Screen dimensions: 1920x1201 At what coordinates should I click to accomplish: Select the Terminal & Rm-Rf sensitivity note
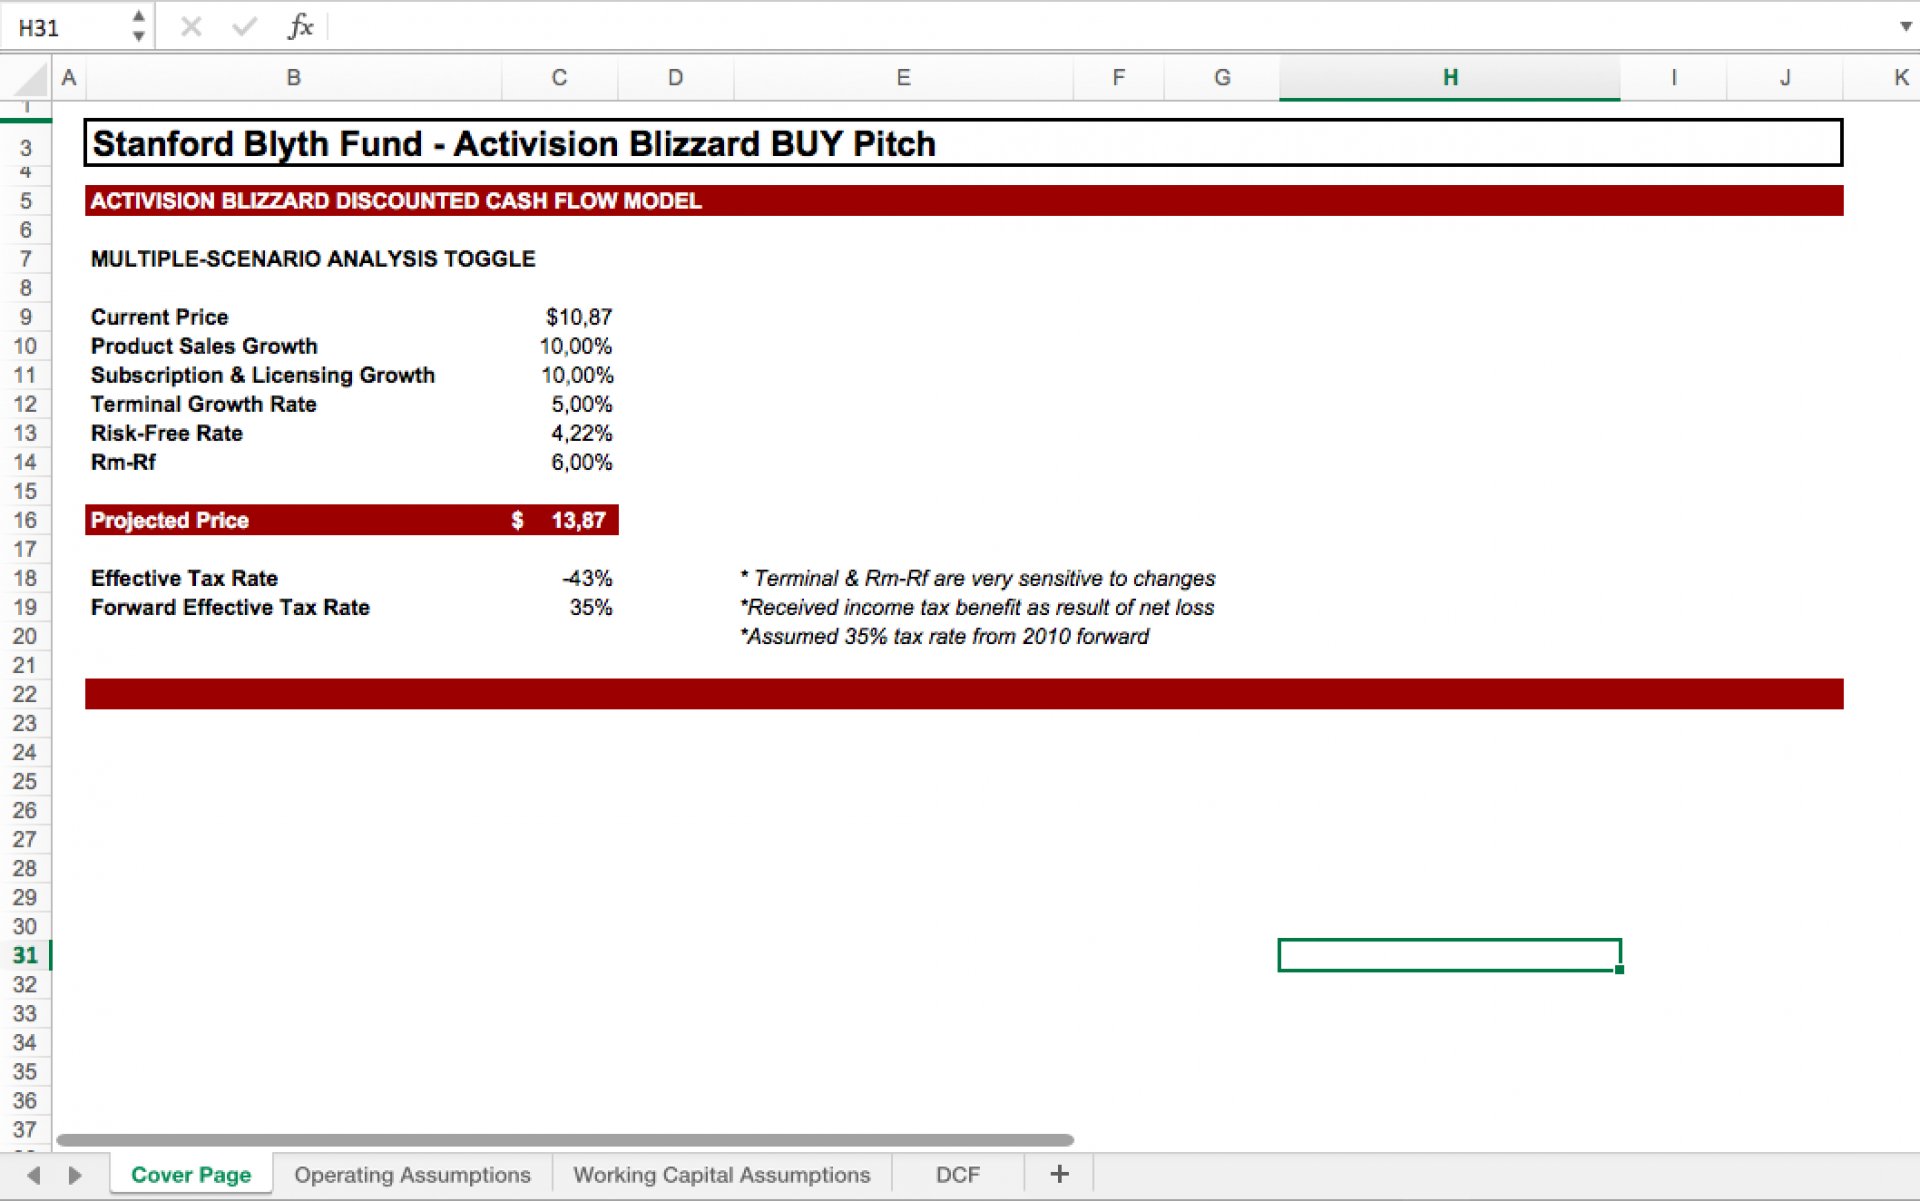(977, 578)
